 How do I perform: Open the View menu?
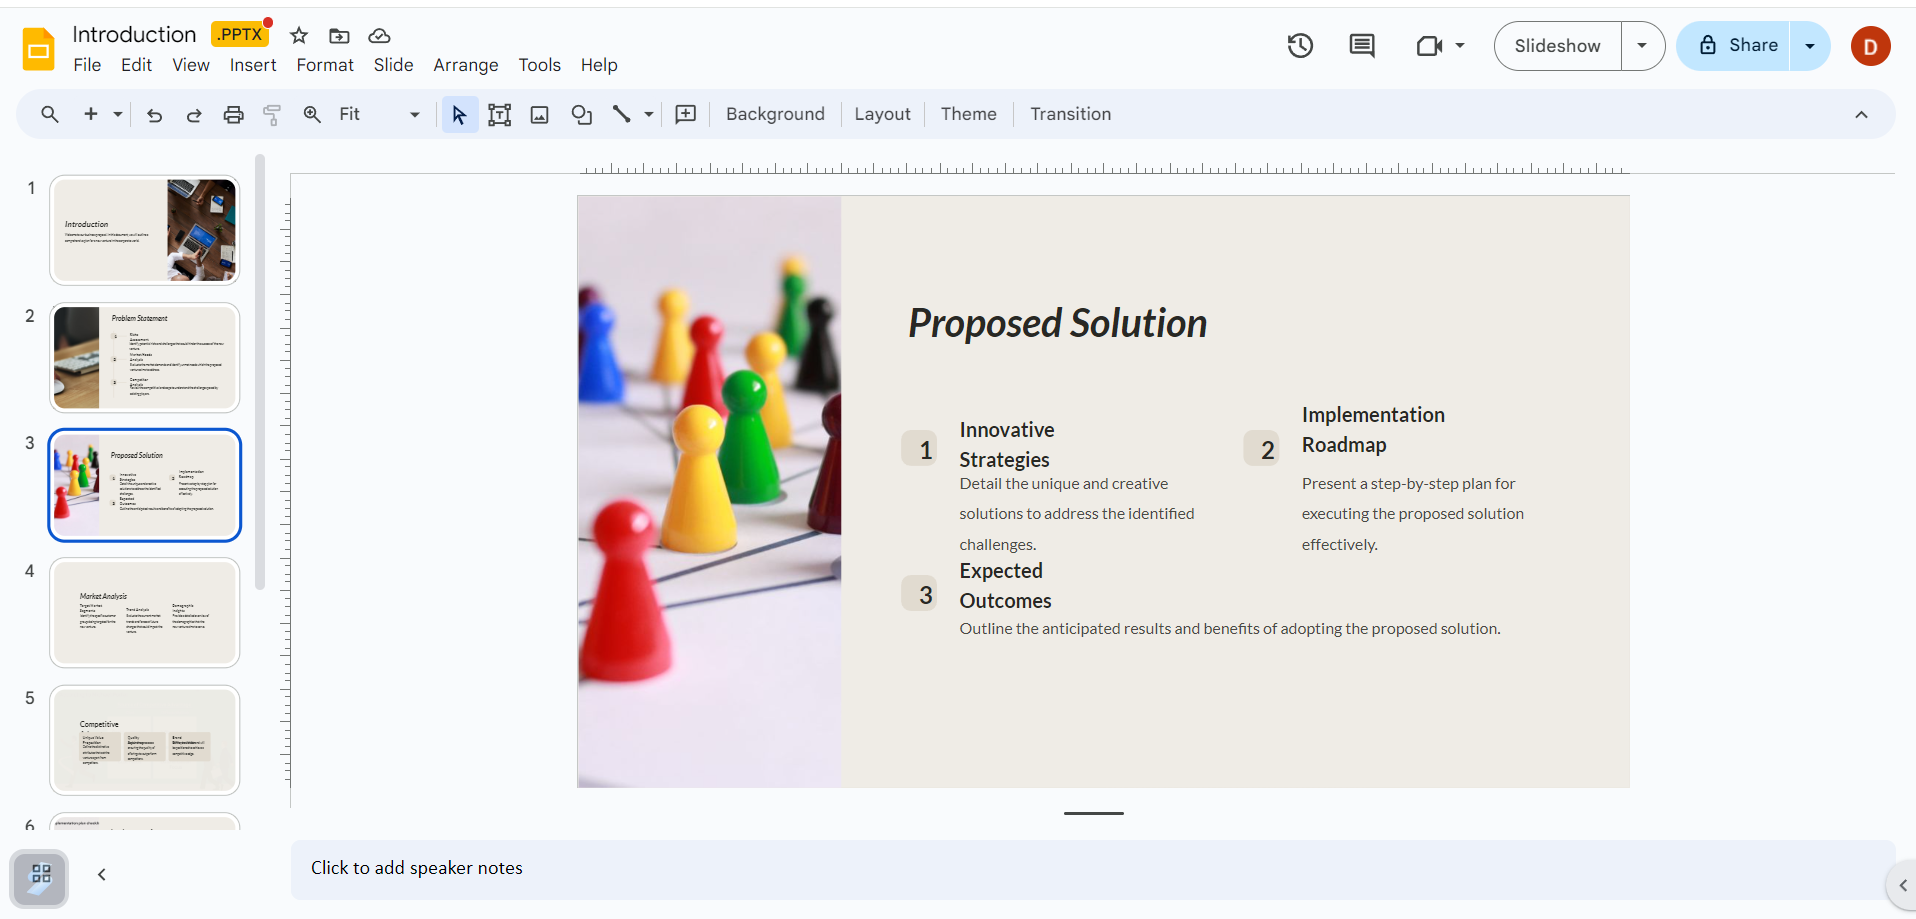coord(191,65)
